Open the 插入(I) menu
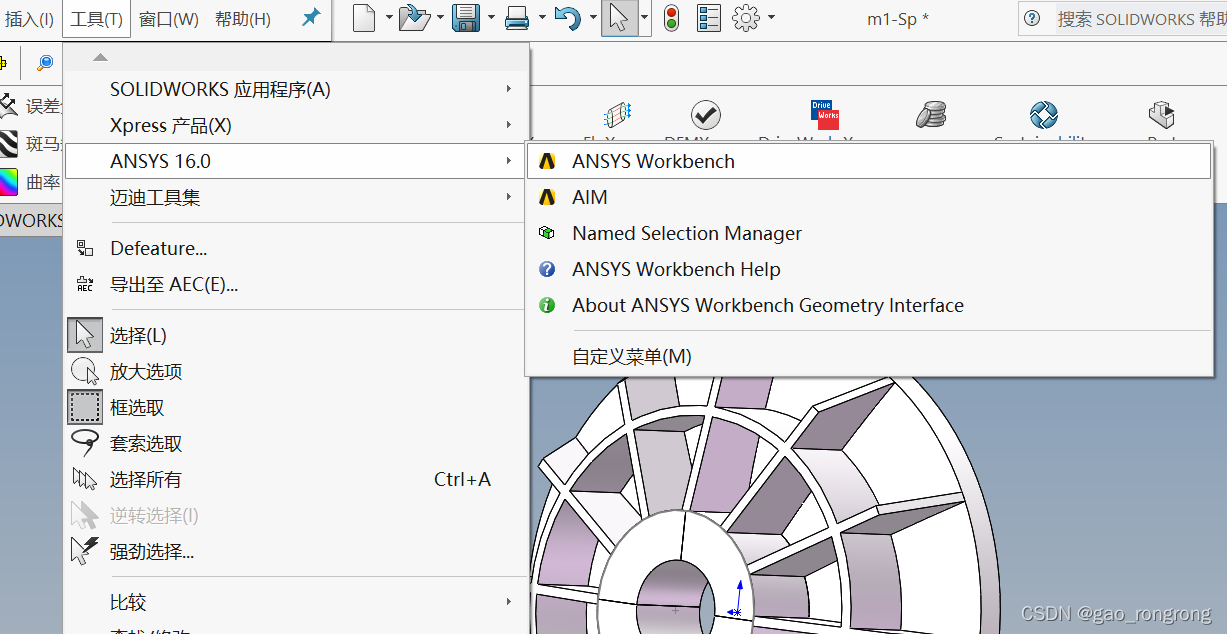This screenshot has width=1227, height=634. click(x=30, y=19)
